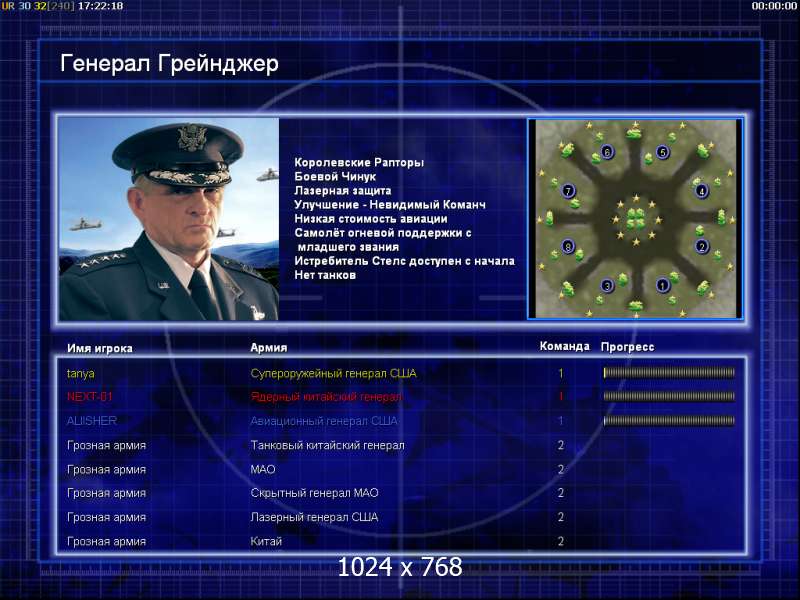800x600 pixels.
Task: Click General Granger's portrait image
Action: point(169,219)
